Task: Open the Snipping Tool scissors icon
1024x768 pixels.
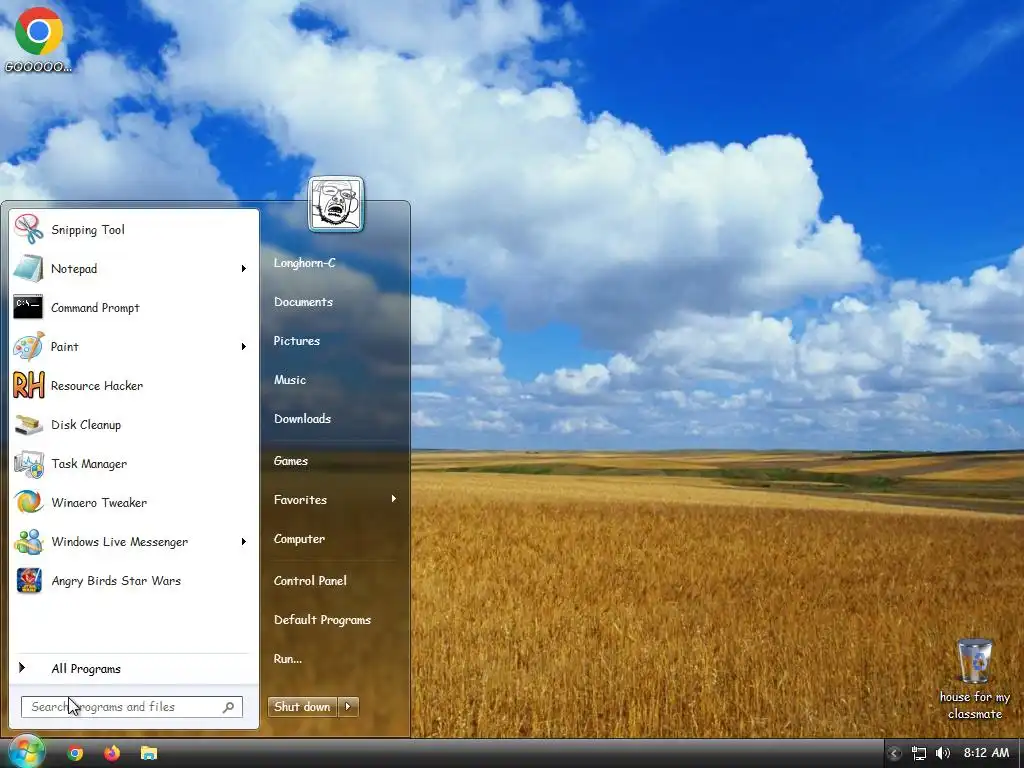Action: click(x=29, y=229)
